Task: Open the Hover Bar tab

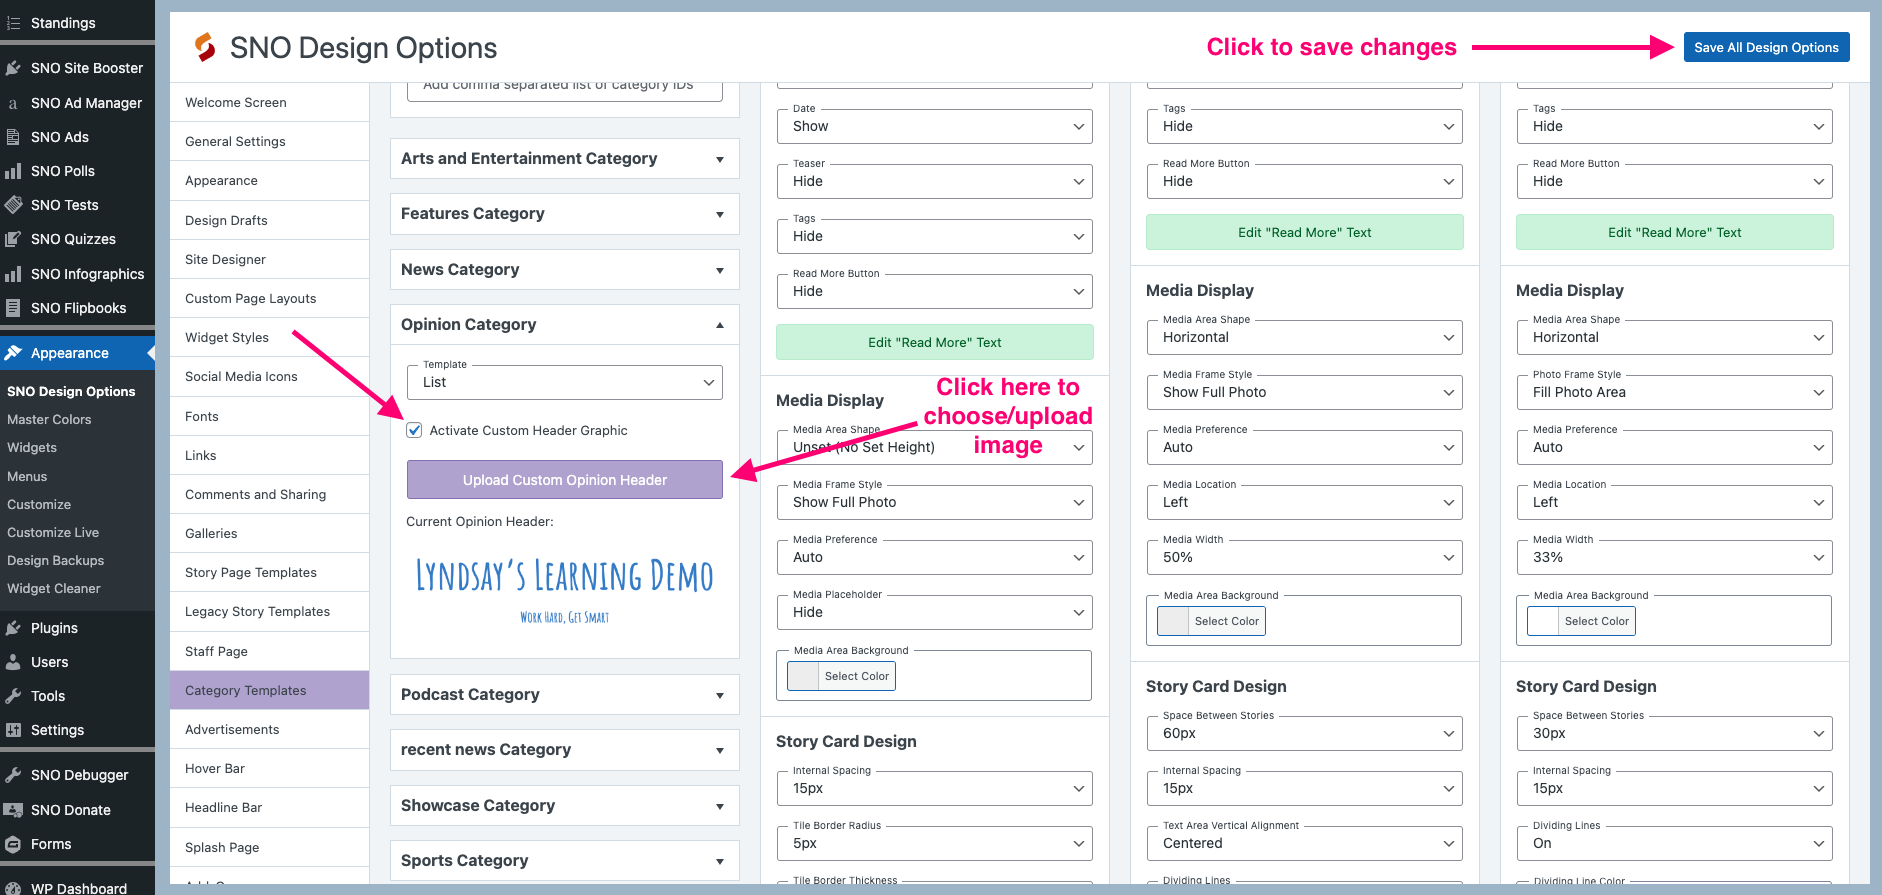Action: pyautogui.click(x=269, y=768)
